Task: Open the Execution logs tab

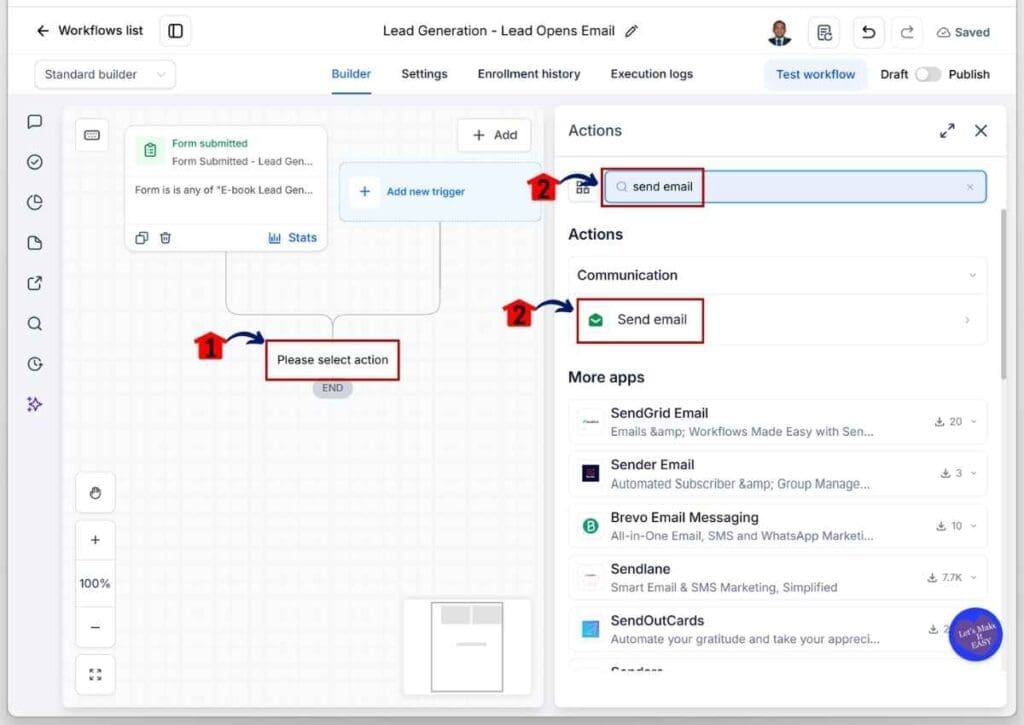Action: 651,74
